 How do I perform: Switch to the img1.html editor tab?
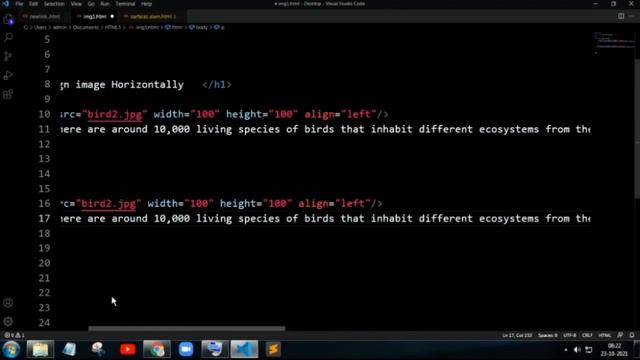(95, 16)
